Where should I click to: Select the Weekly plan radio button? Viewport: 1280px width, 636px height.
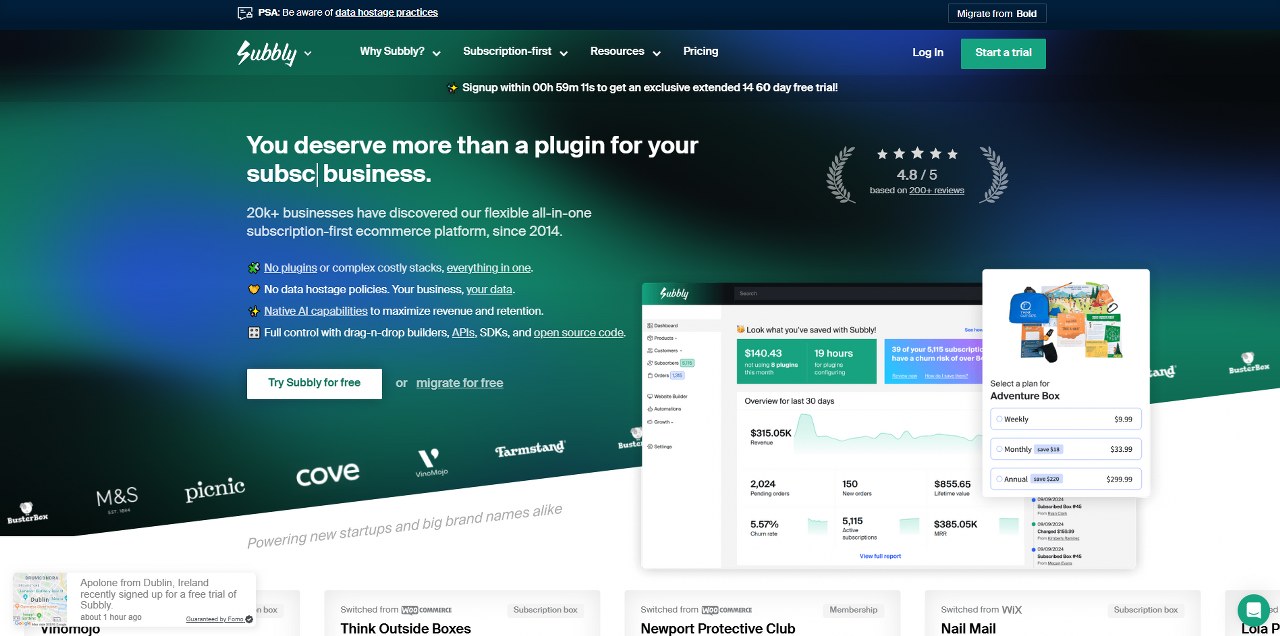1000,419
